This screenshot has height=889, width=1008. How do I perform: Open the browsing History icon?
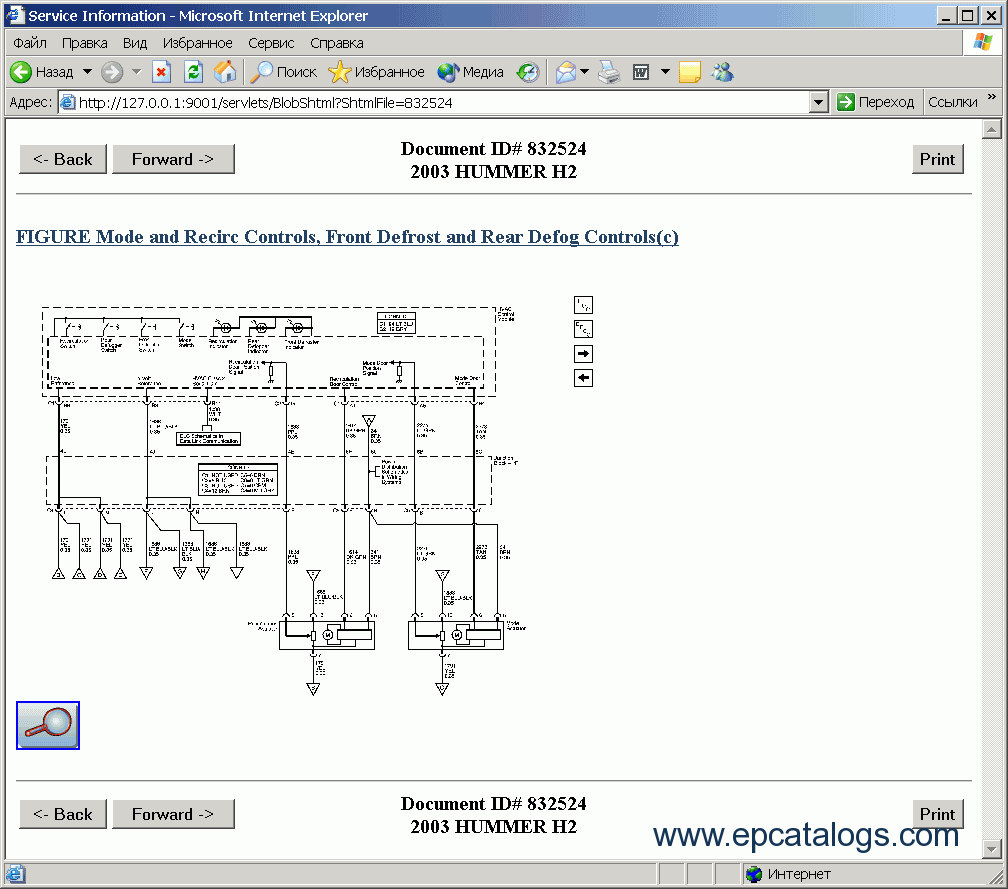point(528,72)
